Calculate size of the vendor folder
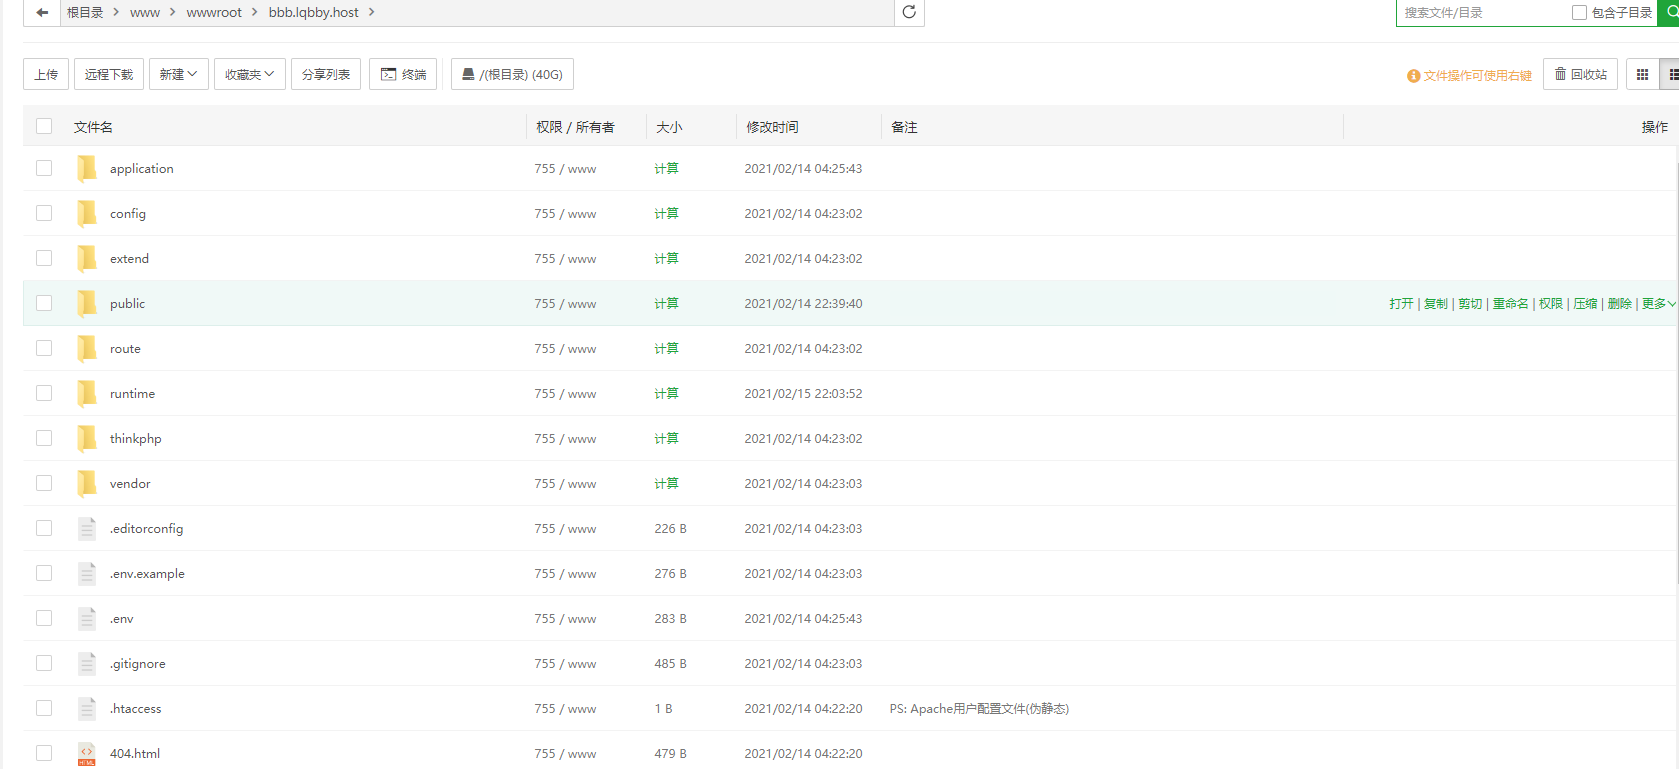This screenshot has height=769, width=1679. pos(666,483)
